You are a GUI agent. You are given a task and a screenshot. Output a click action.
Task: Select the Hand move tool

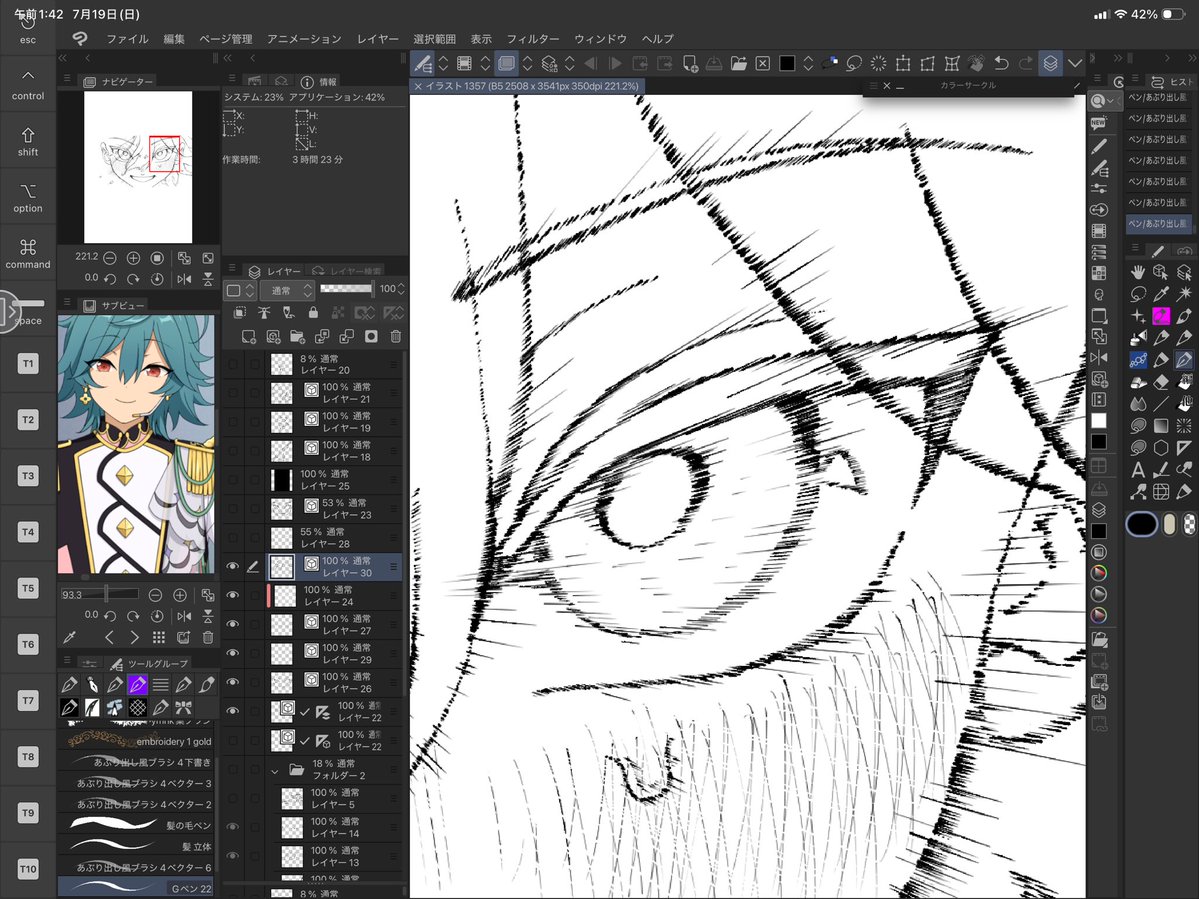pos(1138,272)
